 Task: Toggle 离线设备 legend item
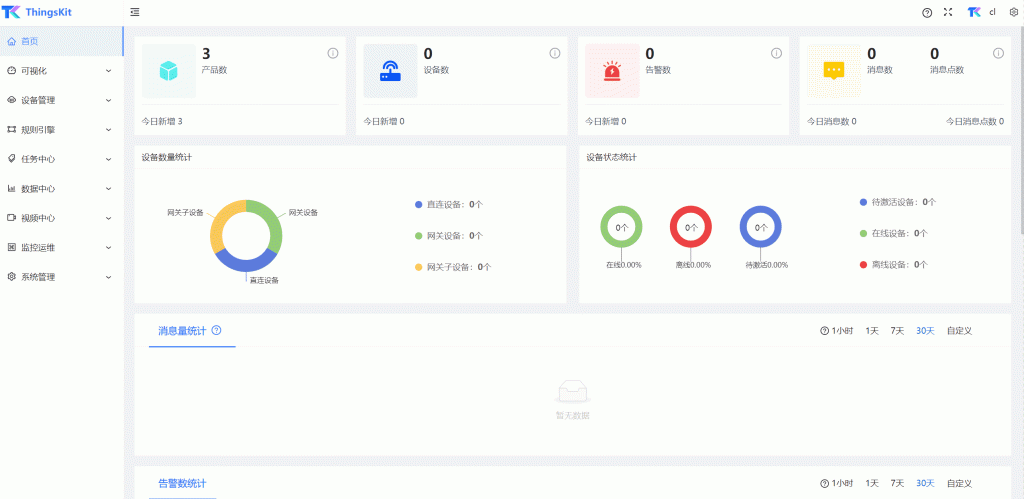click(x=894, y=265)
